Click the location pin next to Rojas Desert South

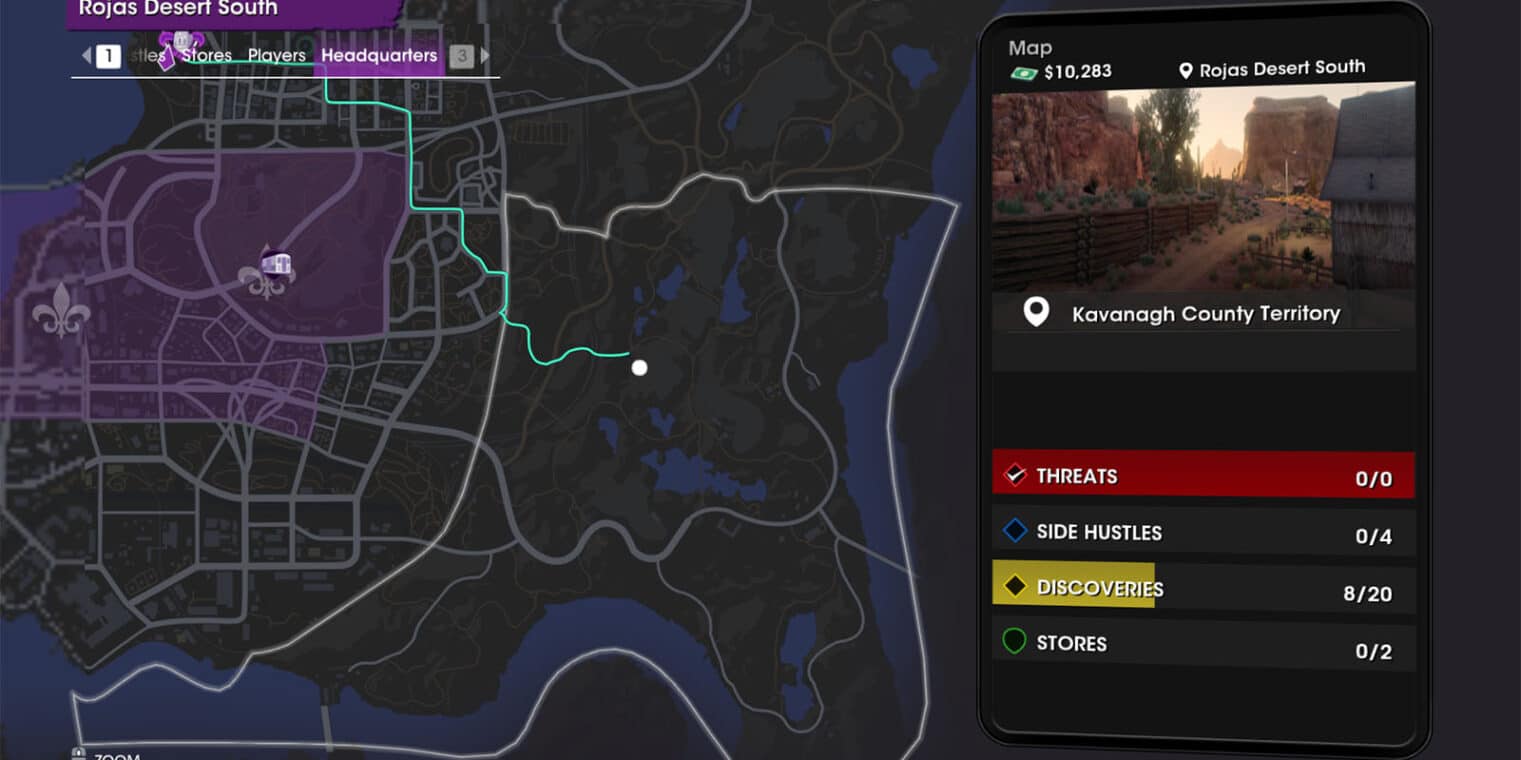pos(1186,71)
